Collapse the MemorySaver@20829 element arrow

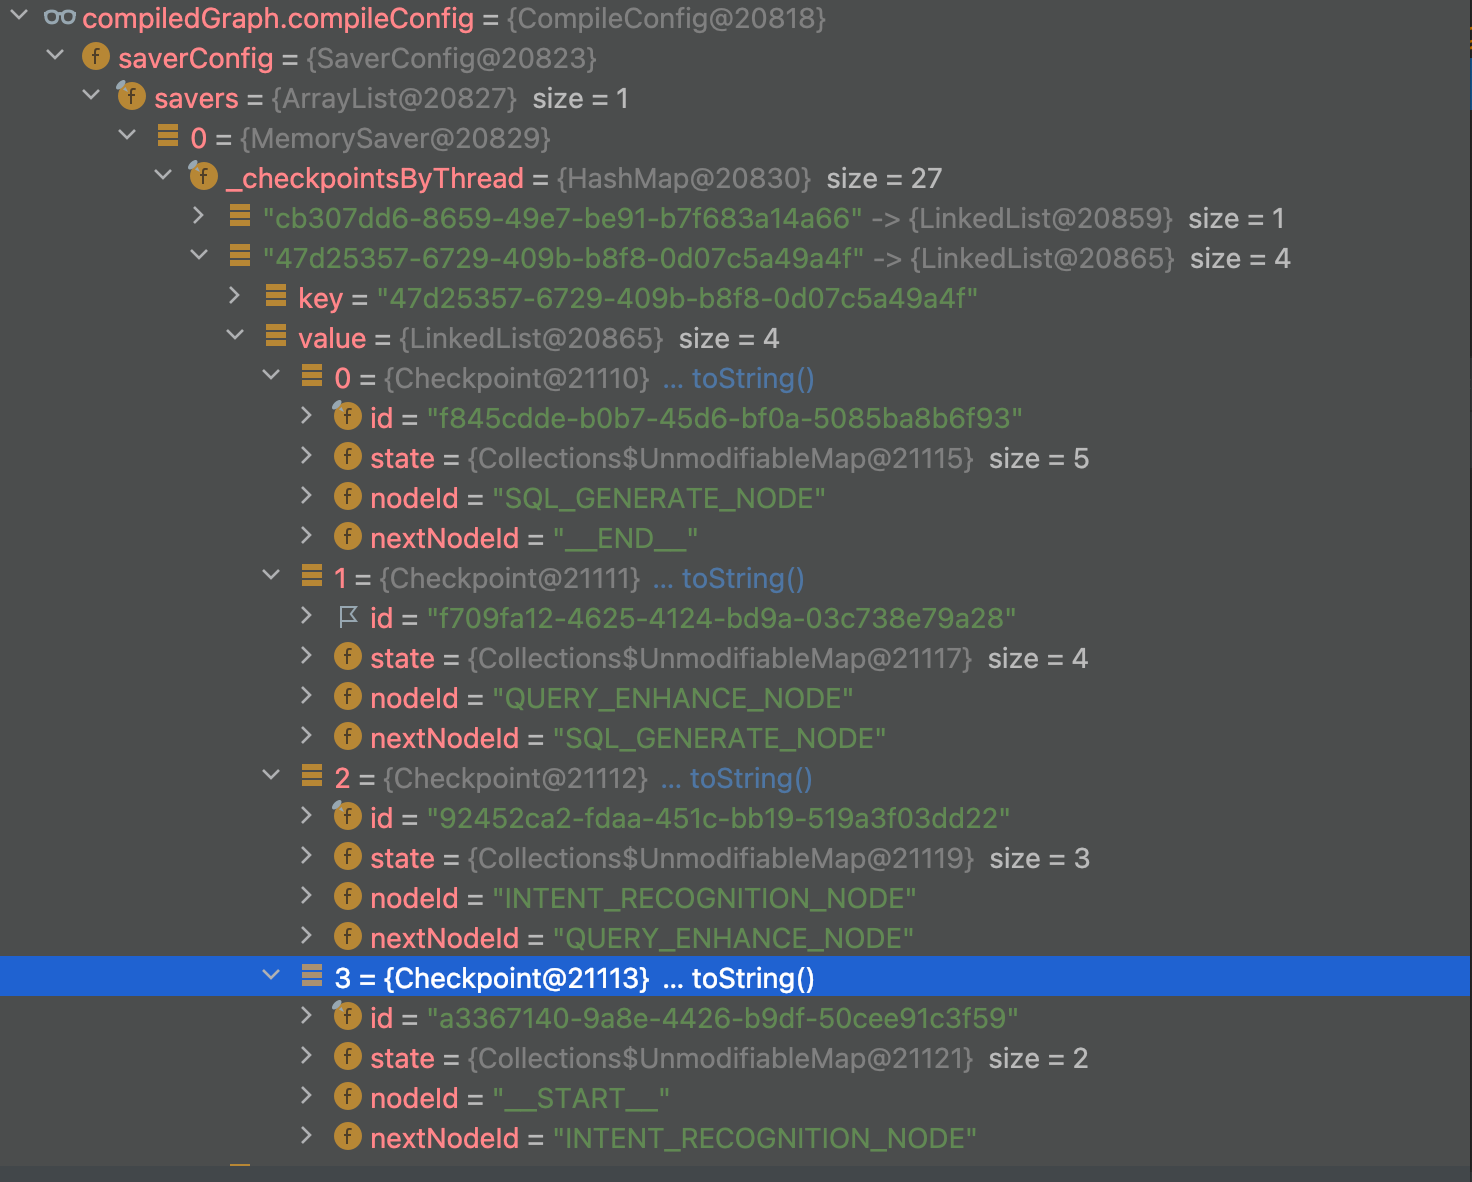[127, 135]
